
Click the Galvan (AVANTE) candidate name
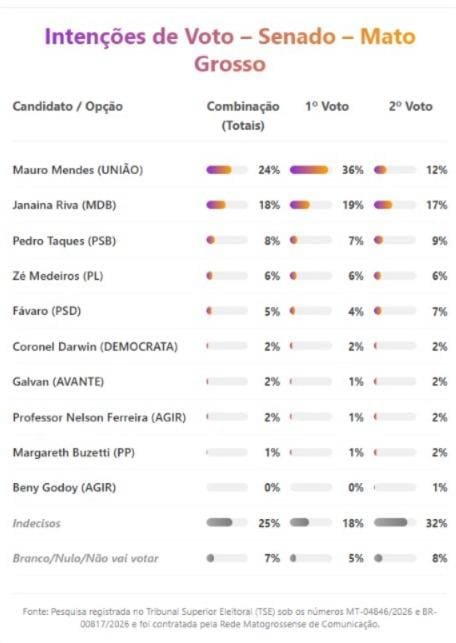coord(58,382)
